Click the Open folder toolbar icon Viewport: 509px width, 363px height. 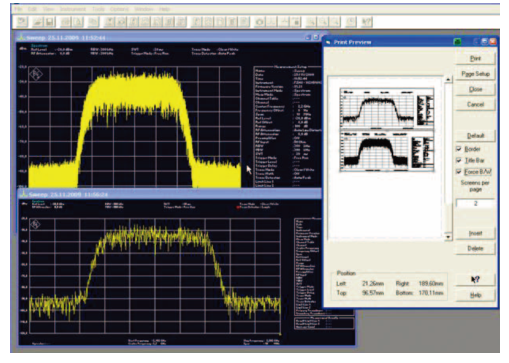38,22
